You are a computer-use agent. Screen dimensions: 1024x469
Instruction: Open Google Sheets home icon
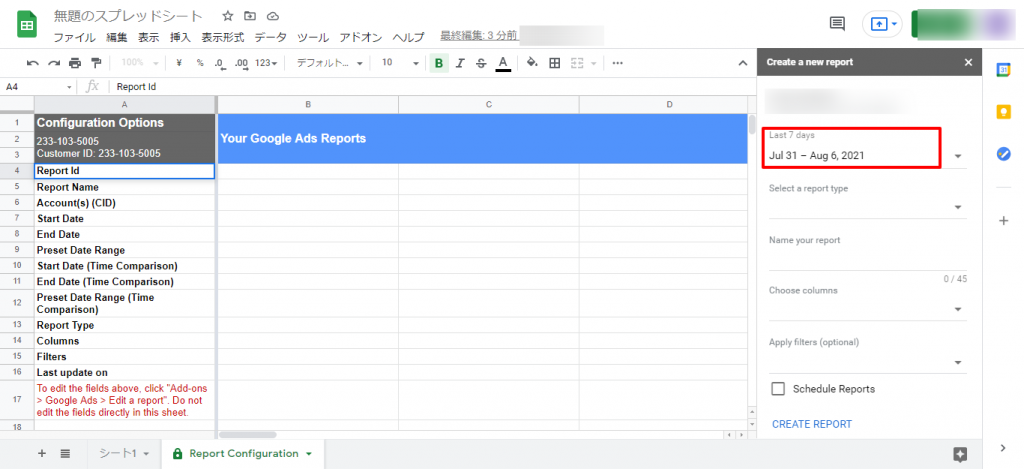coord(27,25)
